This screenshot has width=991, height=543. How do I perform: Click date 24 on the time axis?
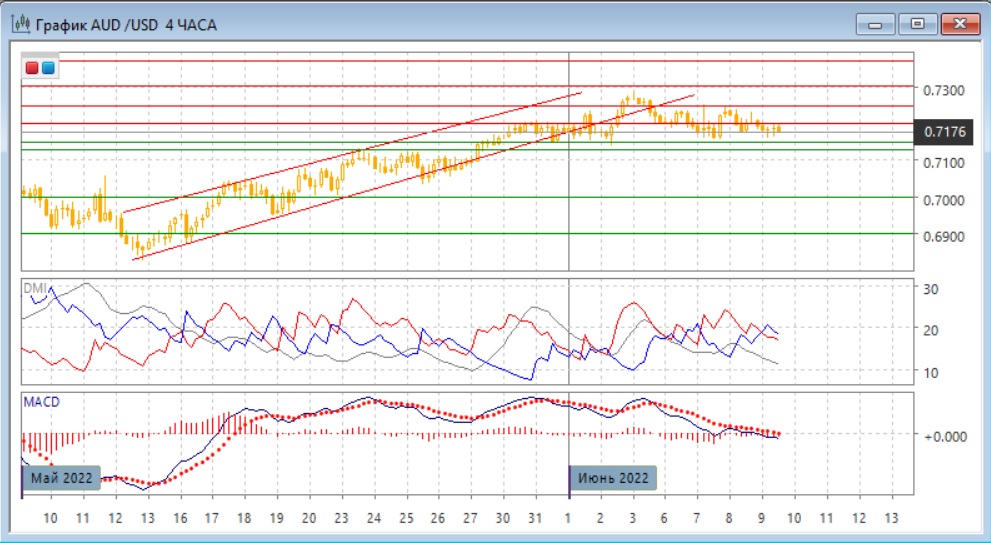[374, 519]
